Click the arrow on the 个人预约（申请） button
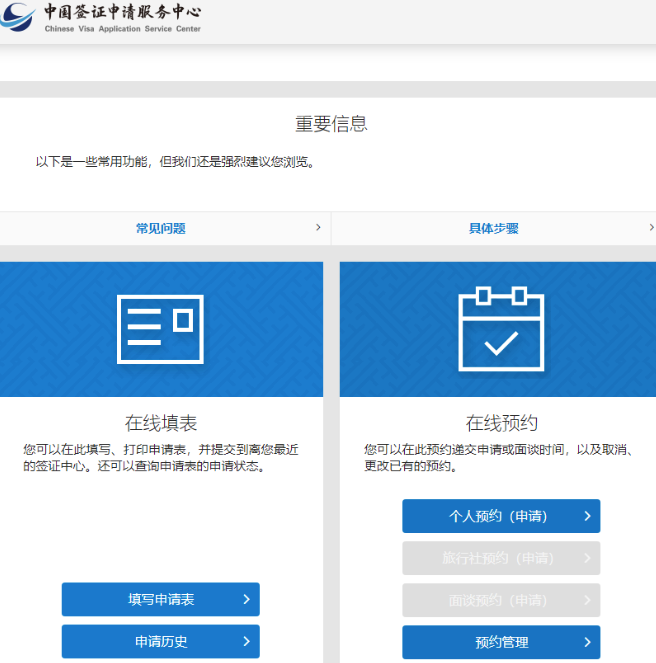Viewport: 656px width, 663px height. pyautogui.click(x=587, y=517)
